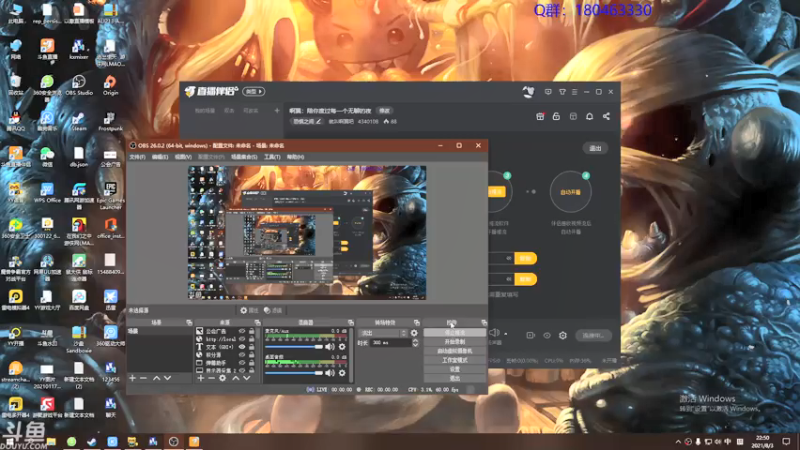Toggle visibility of 公会广告 source
The height and width of the screenshot is (450, 800).
(242, 331)
